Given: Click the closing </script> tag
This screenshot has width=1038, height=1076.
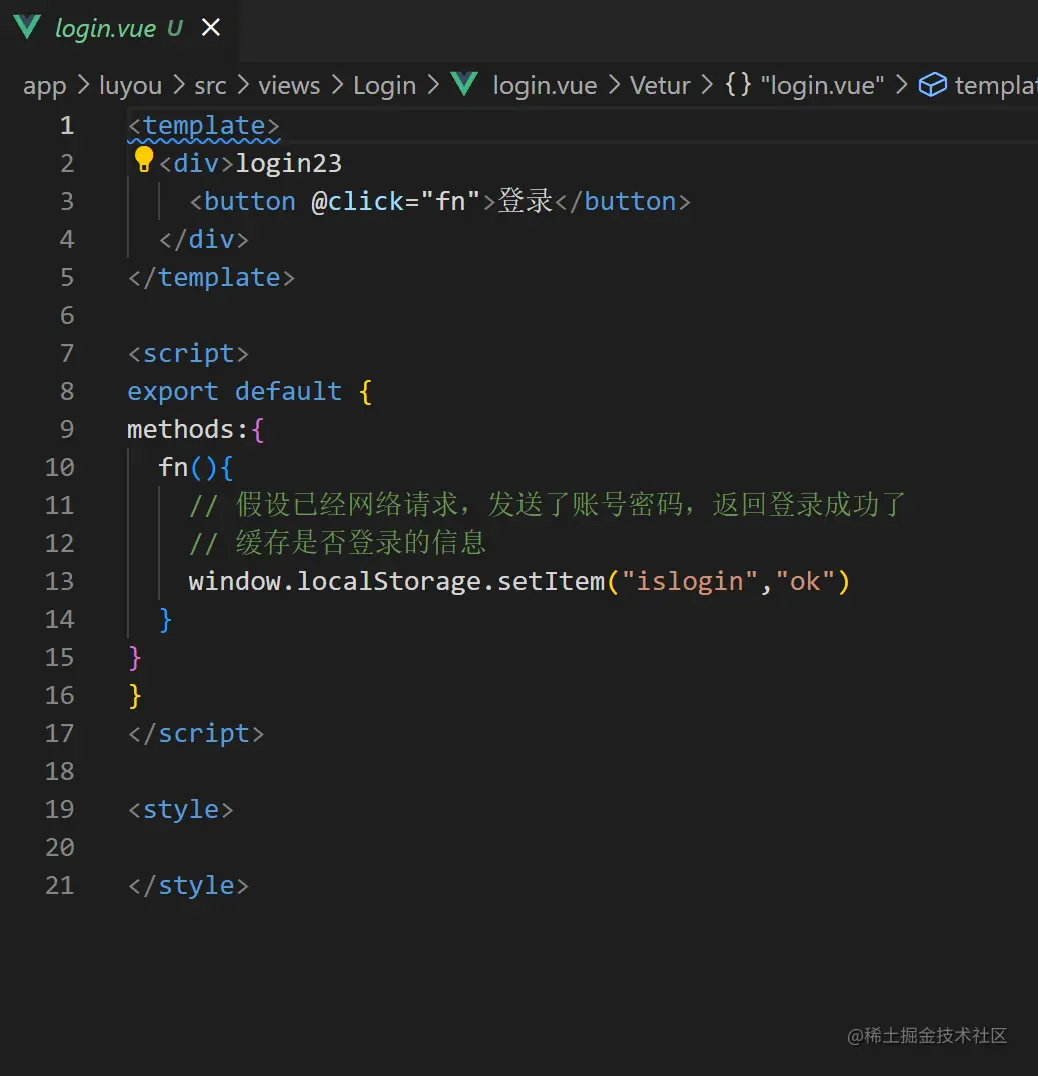Looking at the screenshot, I should [196, 734].
